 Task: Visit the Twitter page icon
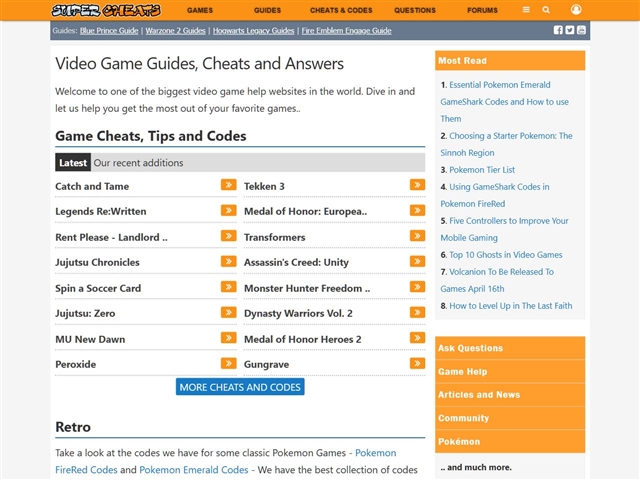[x=570, y=30]
